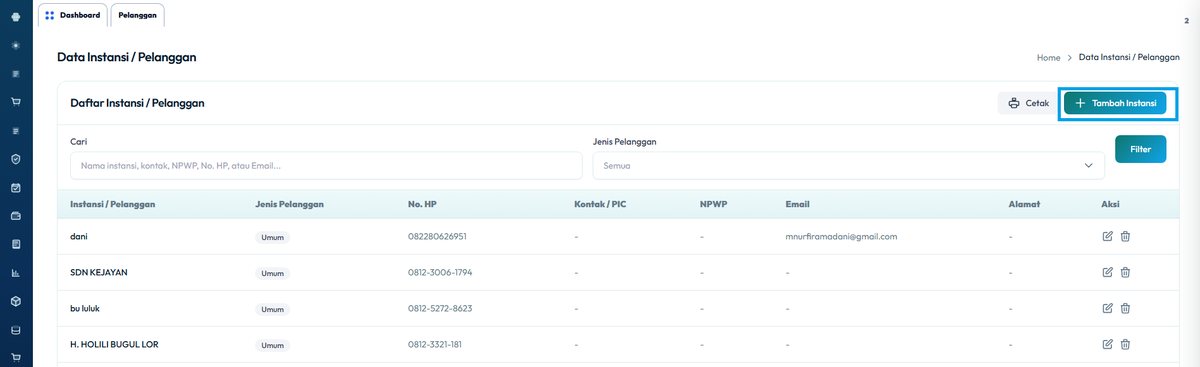This screenshot has height=367, width=1200.
Task: Click the No. HP column header
Action: [422, 204]
